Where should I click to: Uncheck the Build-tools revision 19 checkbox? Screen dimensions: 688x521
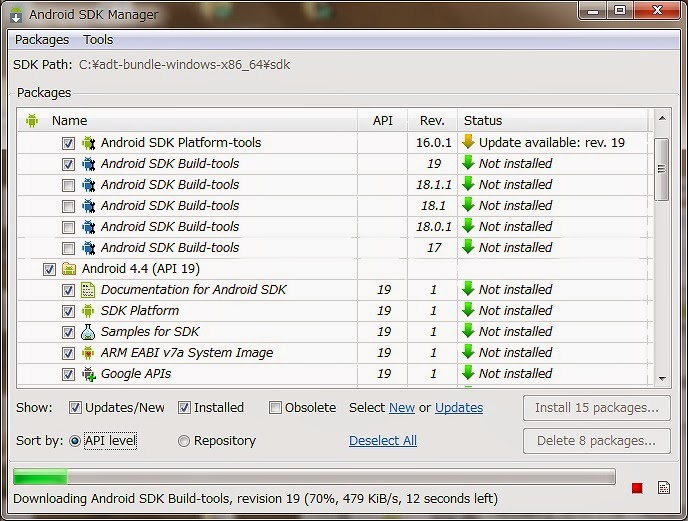click(68, 164)
